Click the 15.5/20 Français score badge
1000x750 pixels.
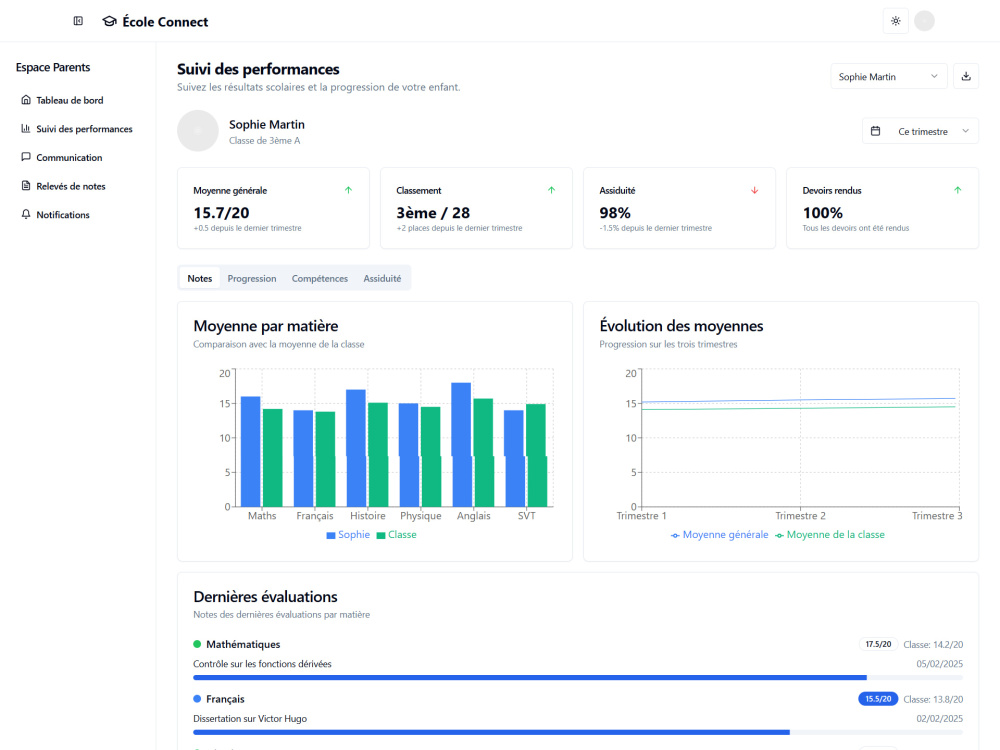(878, 699)
